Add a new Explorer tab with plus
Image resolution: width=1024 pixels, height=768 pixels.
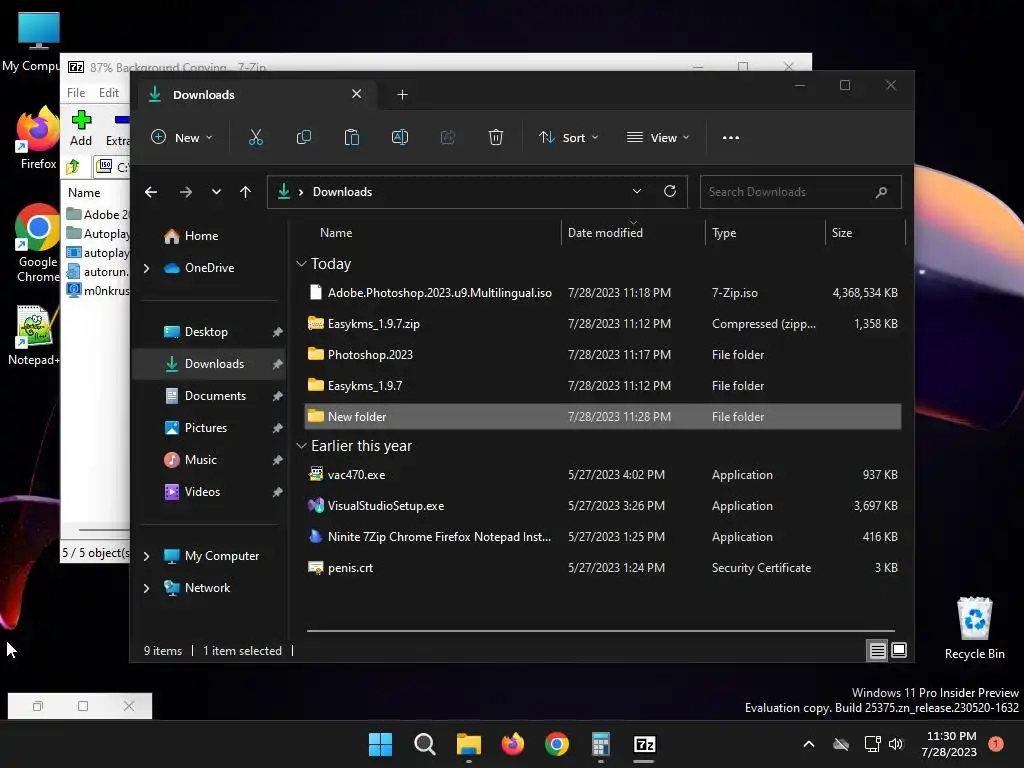tap(402, 95)
